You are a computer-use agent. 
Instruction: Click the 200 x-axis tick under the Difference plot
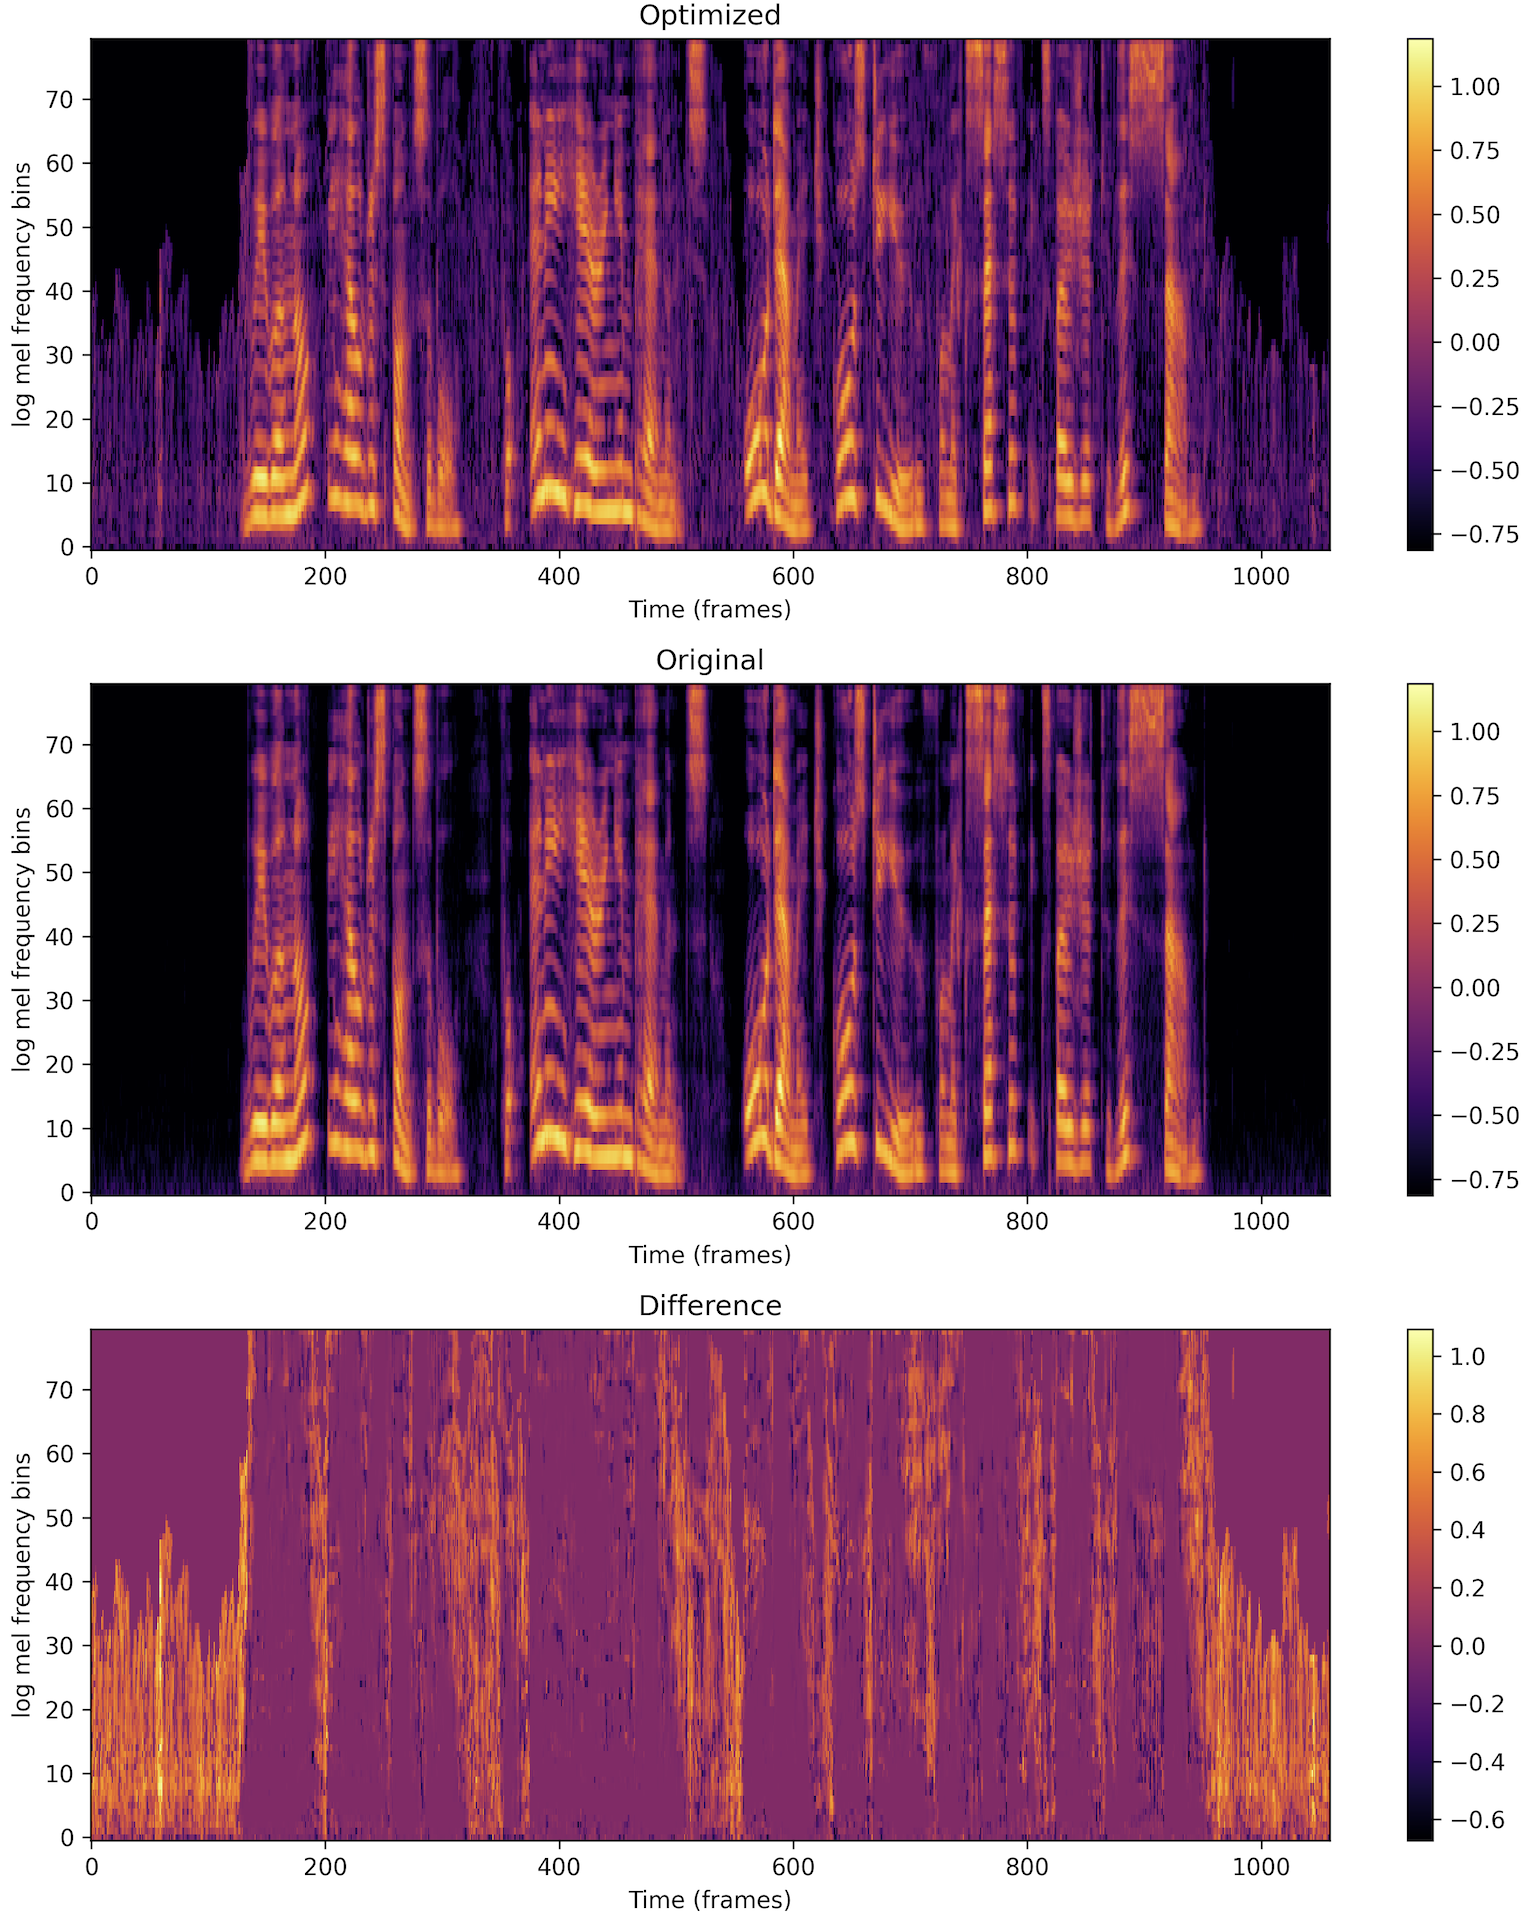click(x=325, y=1867)
